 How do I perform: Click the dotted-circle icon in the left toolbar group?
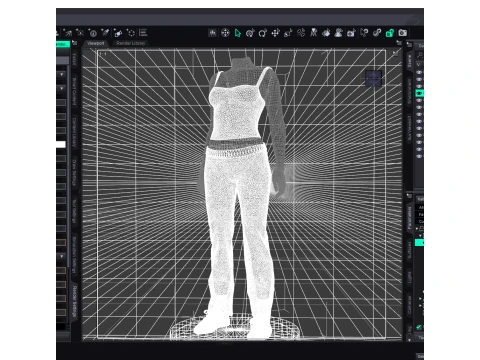131,33
